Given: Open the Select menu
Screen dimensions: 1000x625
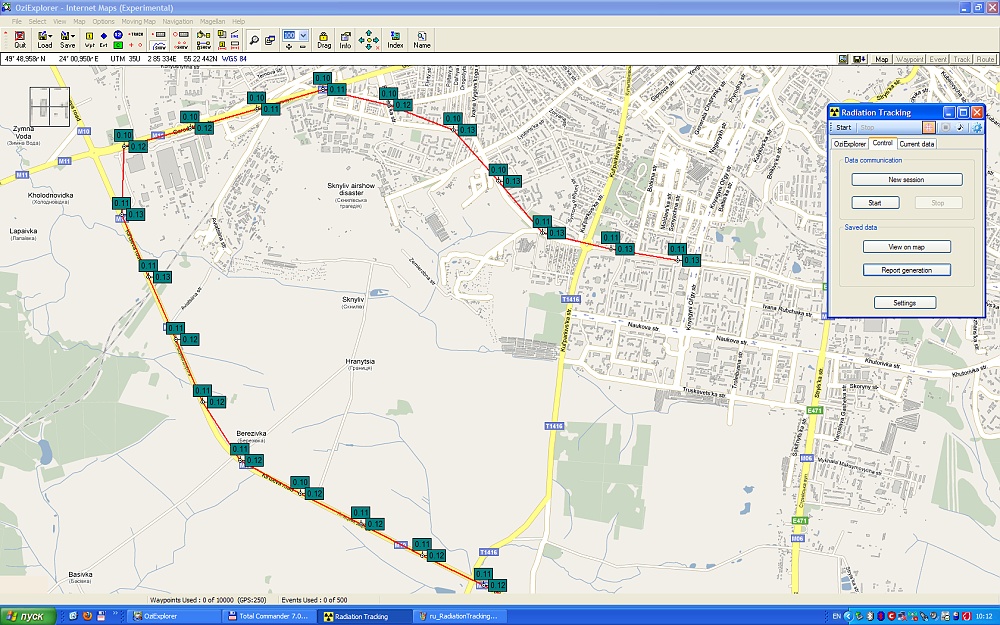Looking at the screenshot, I should coord(37,21).
